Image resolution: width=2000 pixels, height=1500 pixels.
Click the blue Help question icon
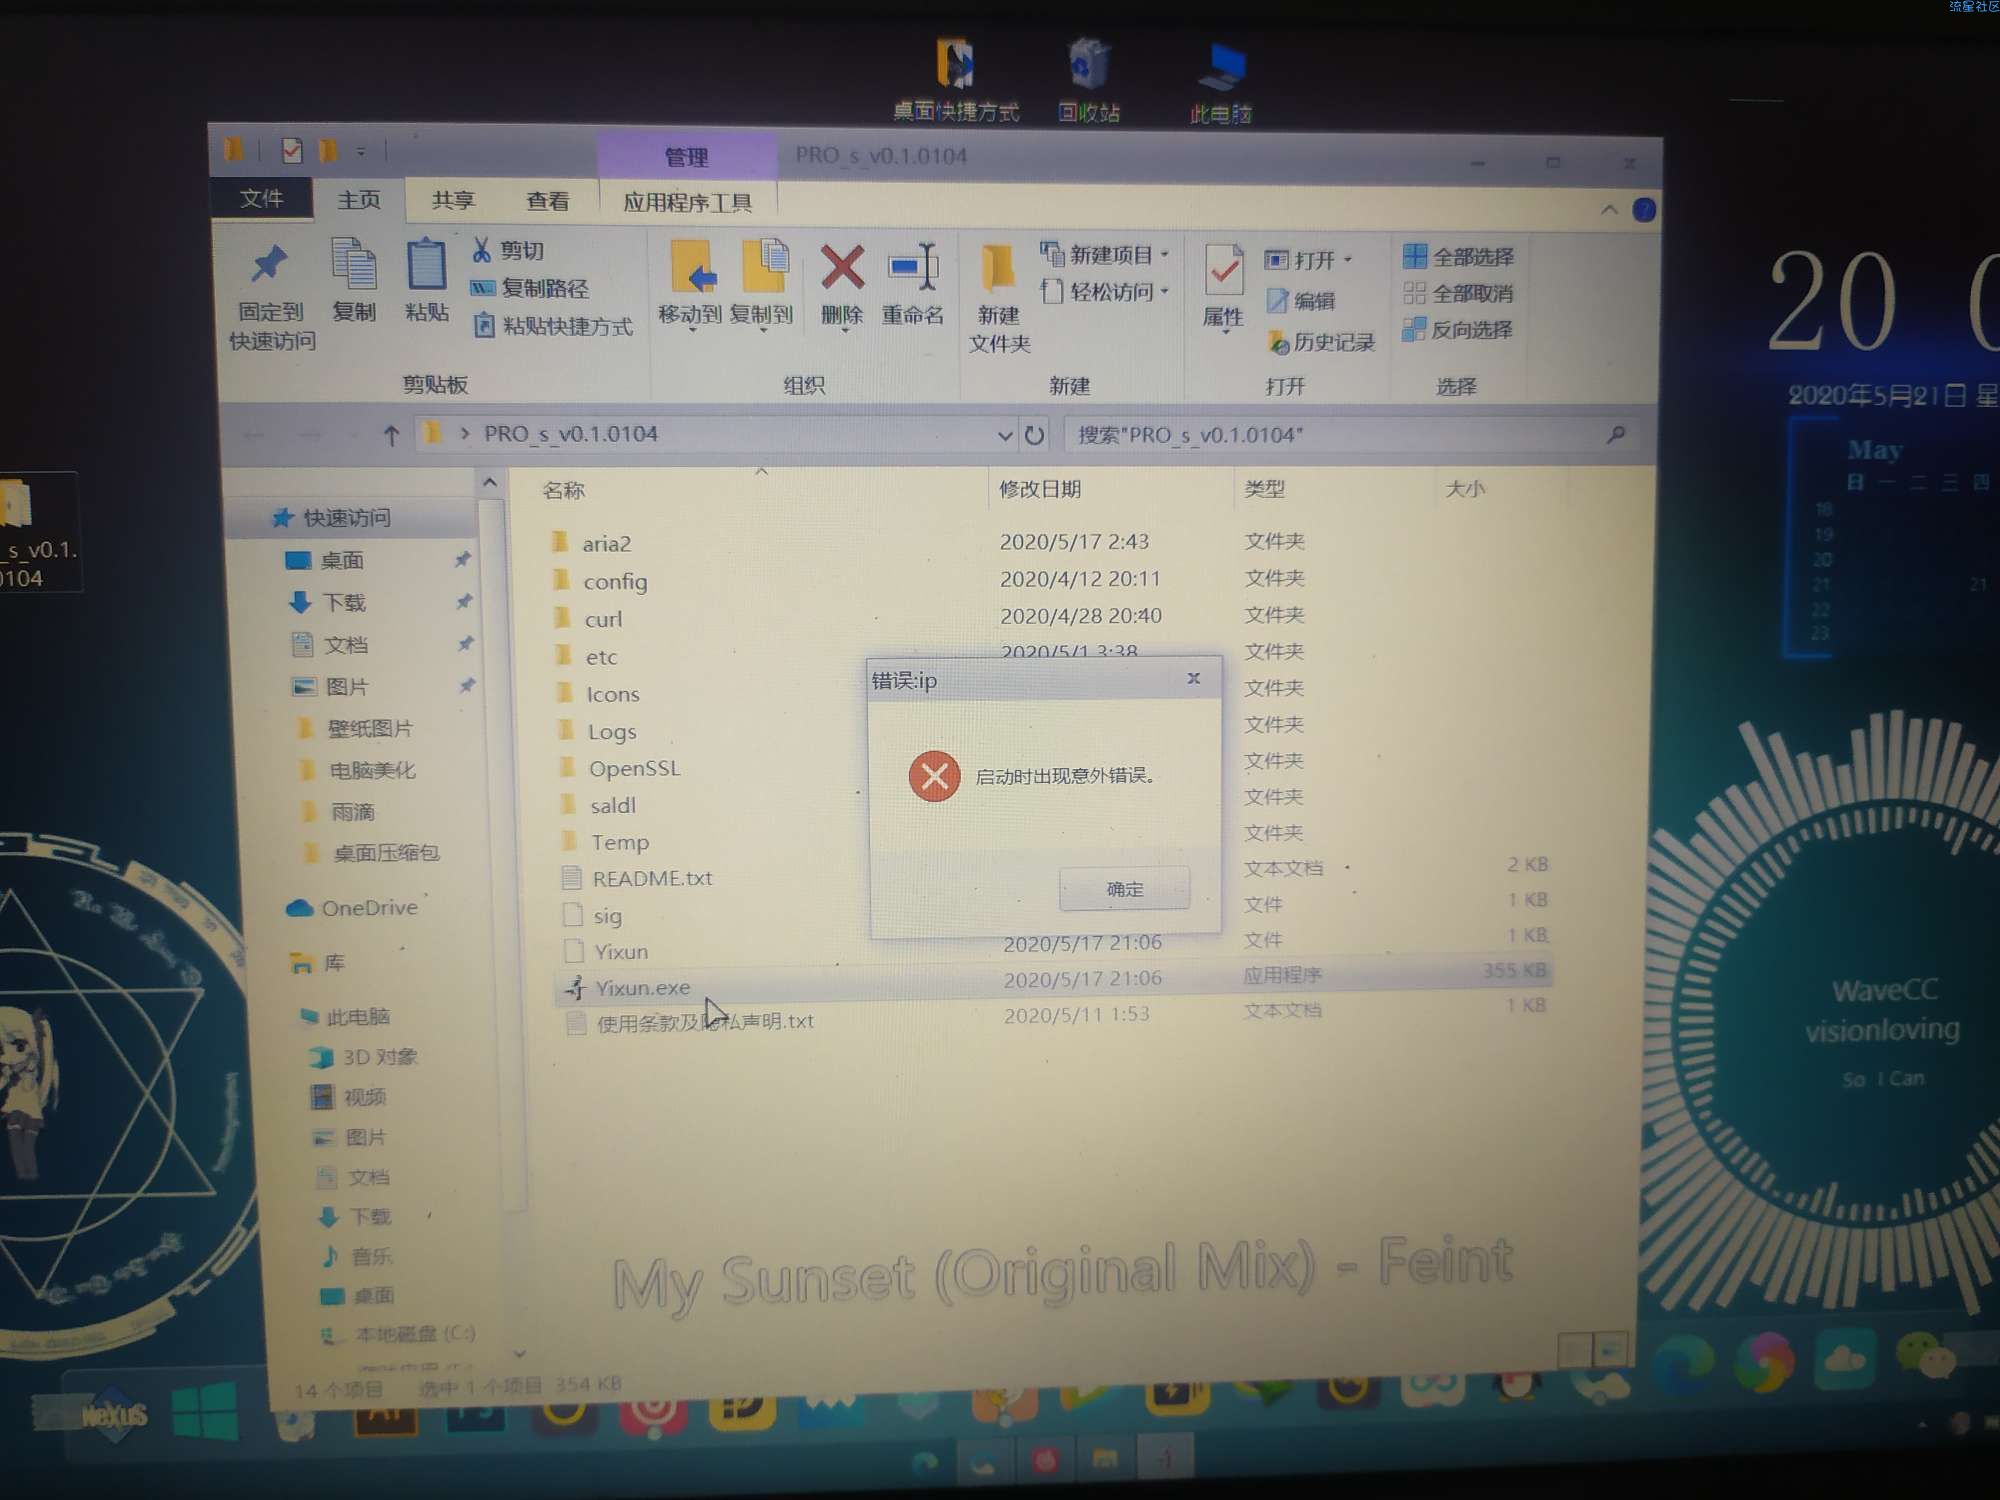pos(1643,210)
